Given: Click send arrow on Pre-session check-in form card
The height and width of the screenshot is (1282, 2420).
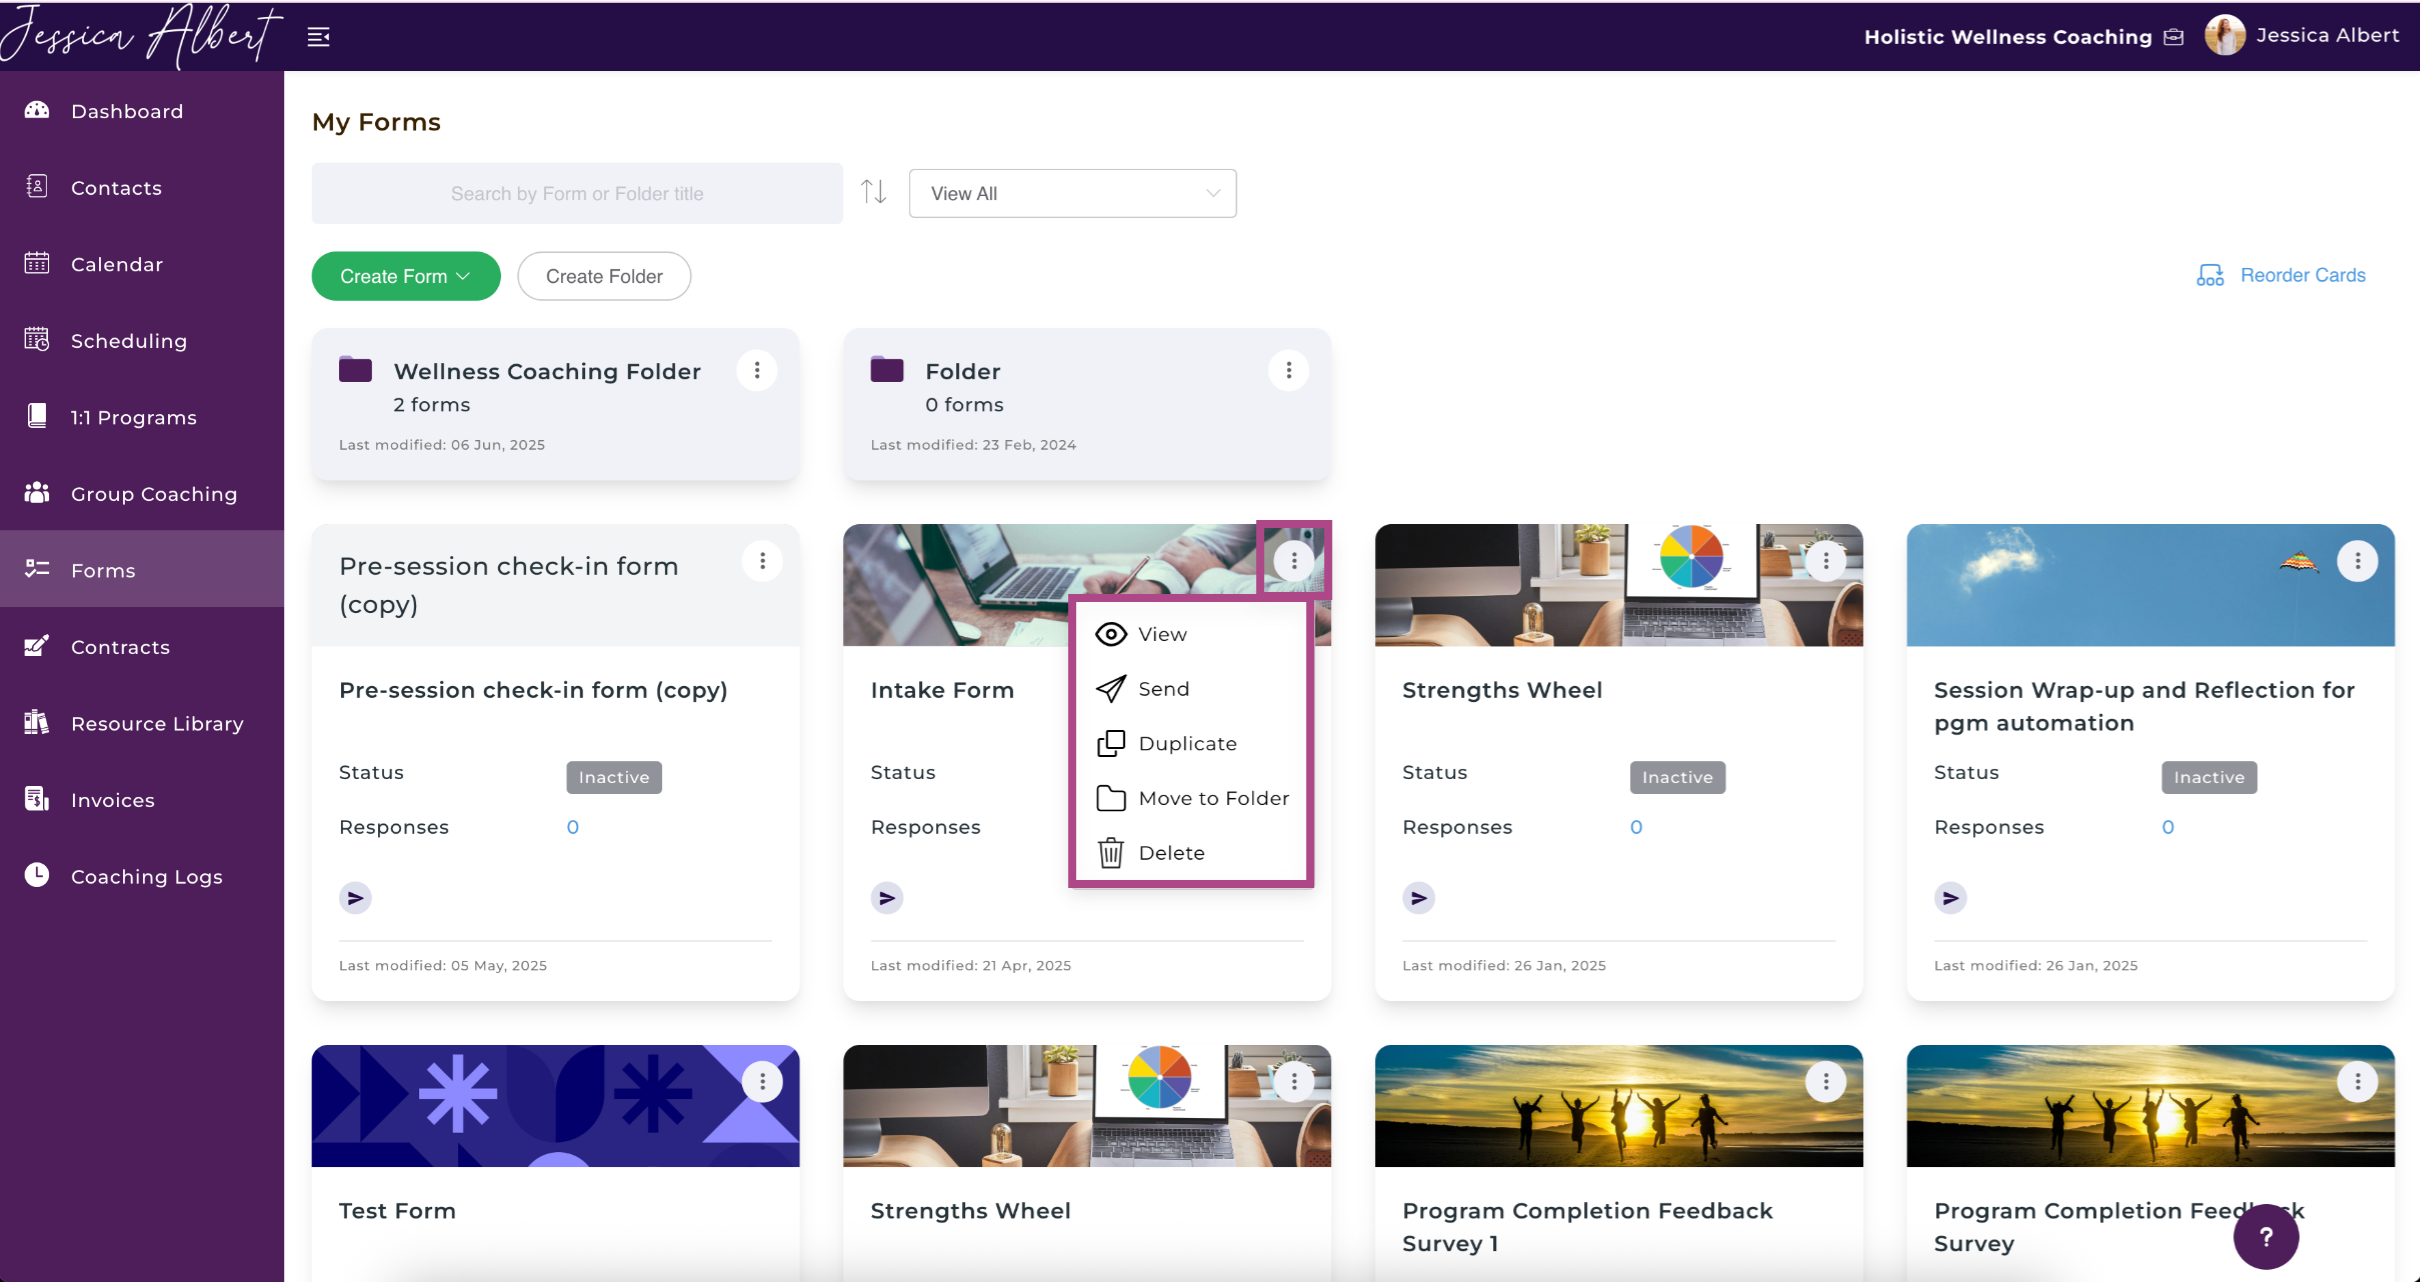Looking at the screenshot, I should tap(355, 898).
